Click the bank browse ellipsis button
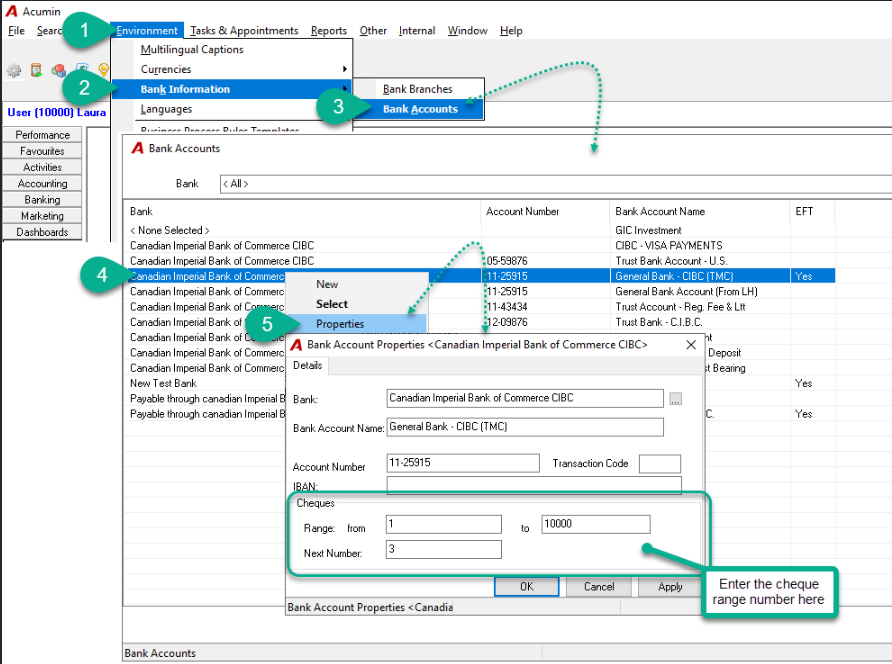Screen dimensions: 892x664 pyautogui.click(x=675, y=399)
